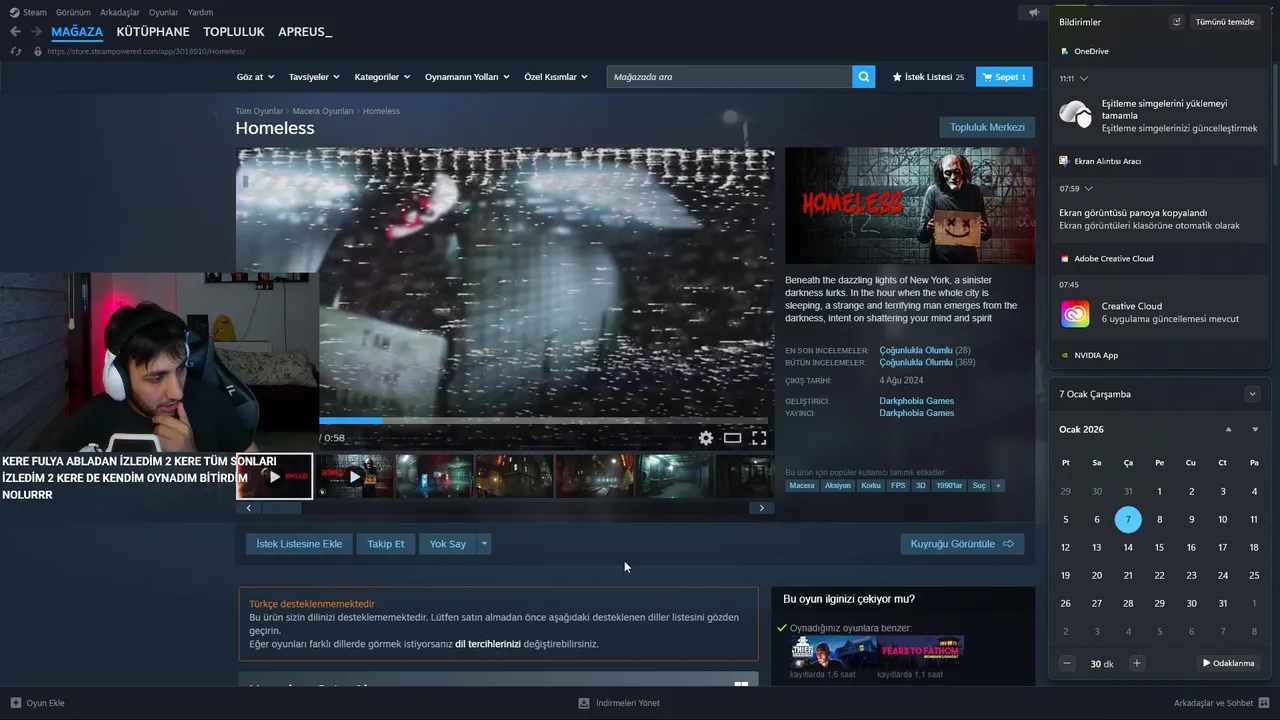Increase focus time with the plus button
The image size is (1280, 720).
tap(1137, 663)
